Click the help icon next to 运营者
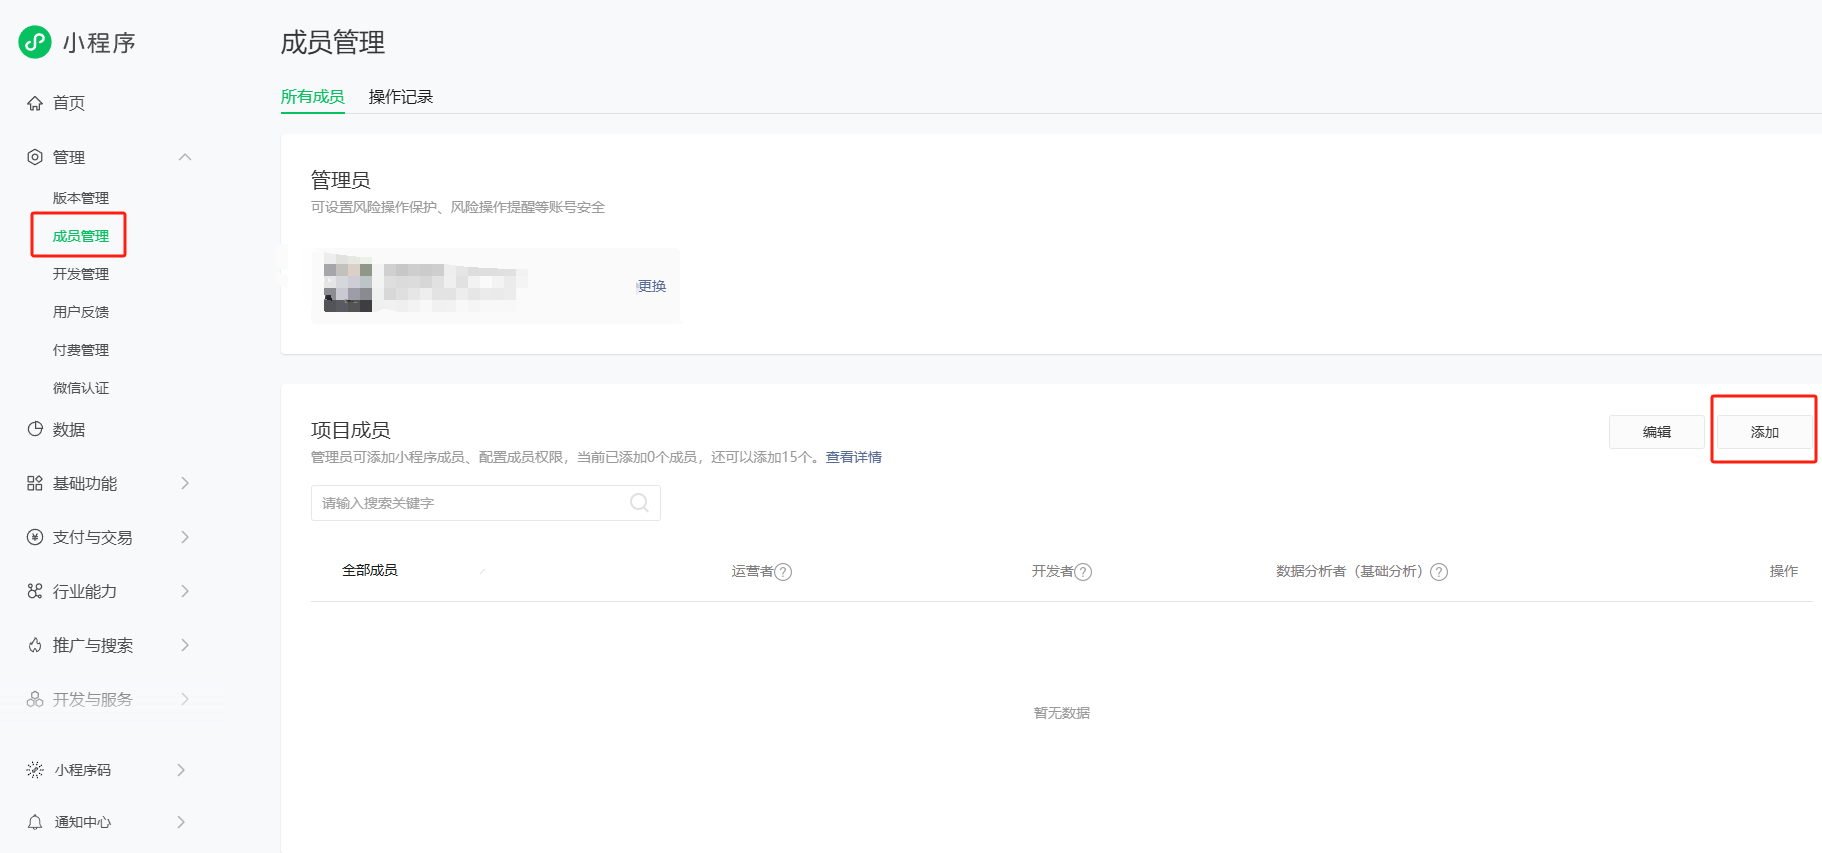Viewport: 1822px width, 853px height. coord(783,572)
